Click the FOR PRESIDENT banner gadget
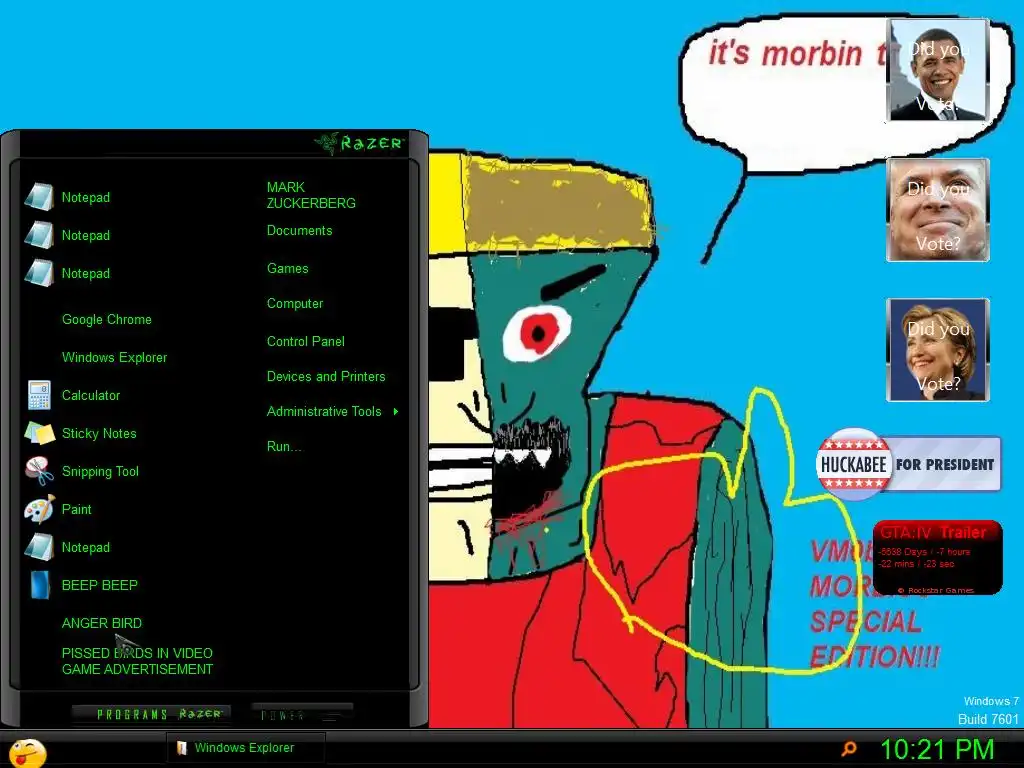The image size is (1024, 768). [x=944, y=464]
